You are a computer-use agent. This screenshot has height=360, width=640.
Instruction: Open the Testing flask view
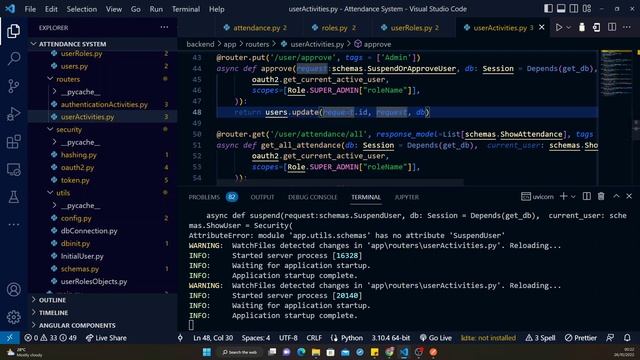13,197
